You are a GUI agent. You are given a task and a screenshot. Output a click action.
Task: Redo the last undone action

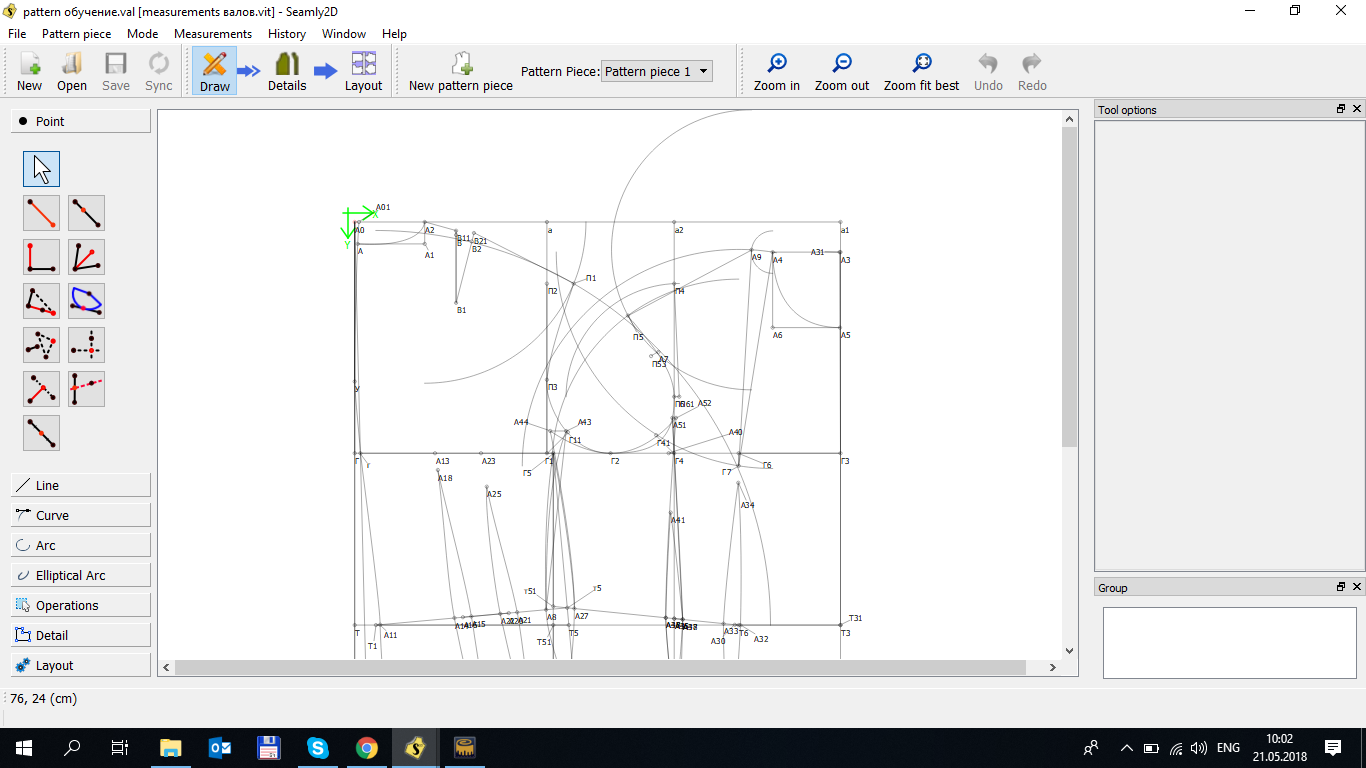click(1032, 71)
